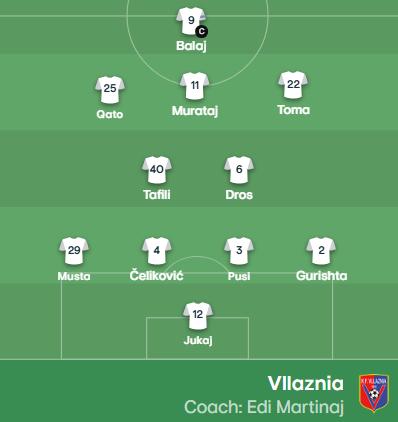Open Čeliković's number 4 shirt icon
This screenshot has height=422, width=398.
[157, 251]
